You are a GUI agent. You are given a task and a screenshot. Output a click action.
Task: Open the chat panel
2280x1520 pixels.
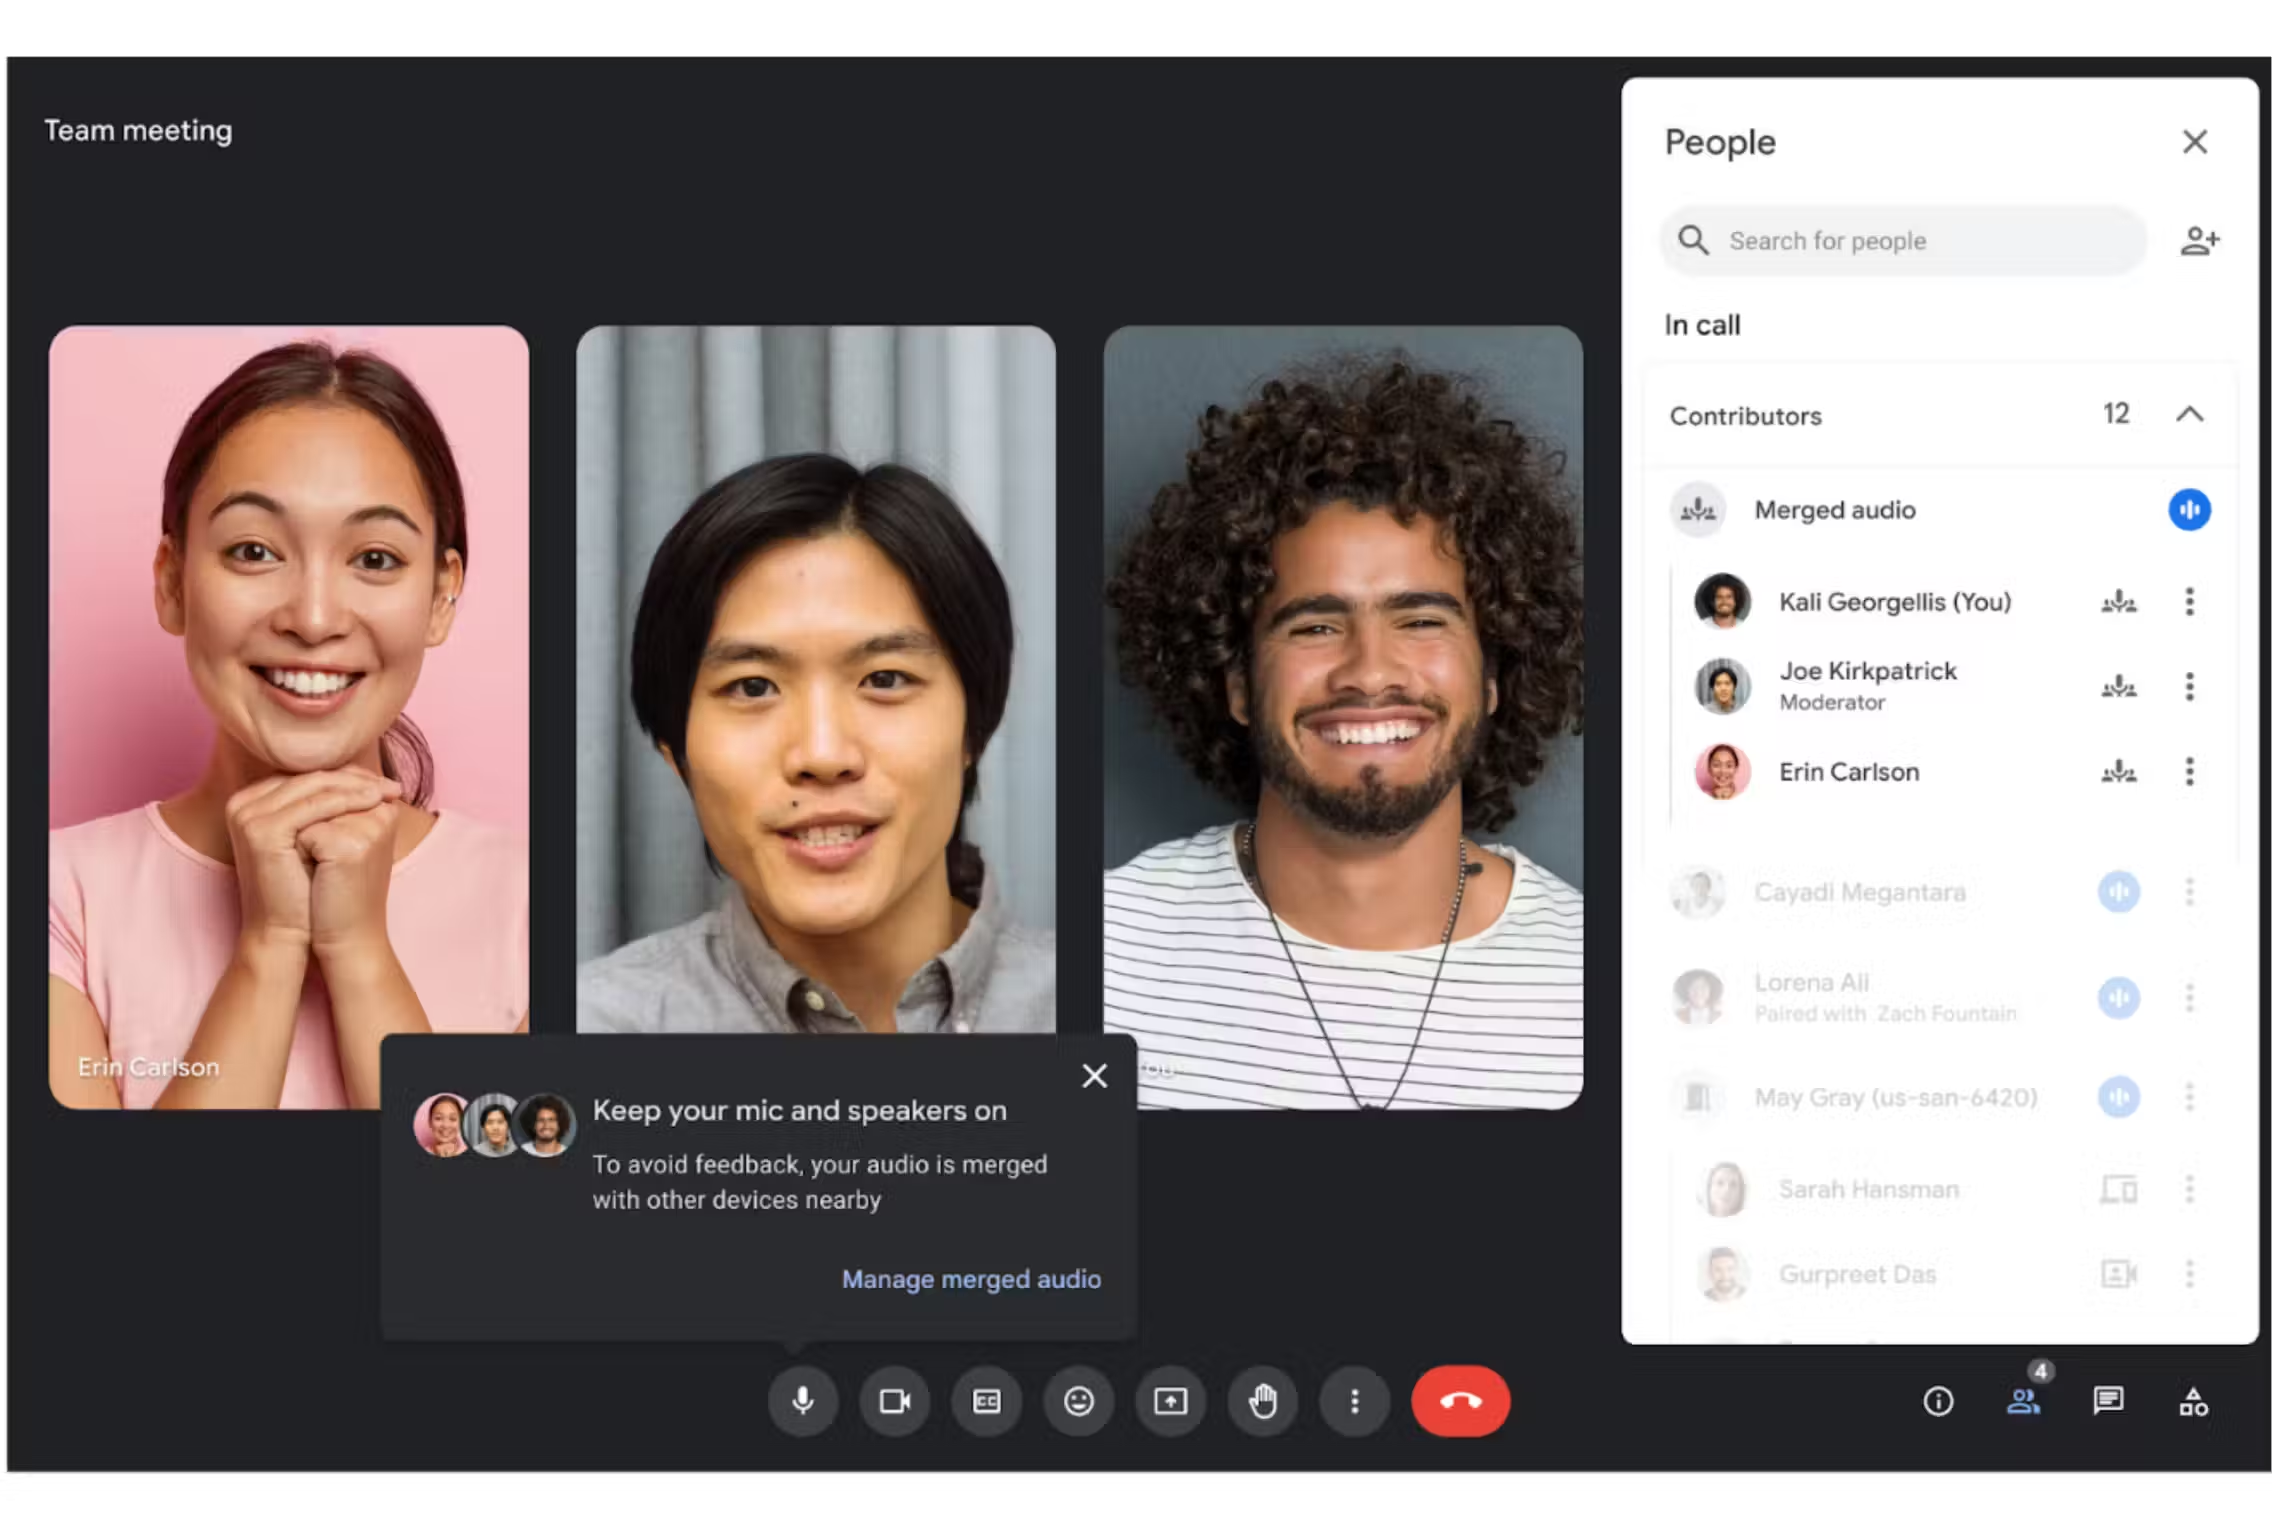(x=2108, y=1400)
